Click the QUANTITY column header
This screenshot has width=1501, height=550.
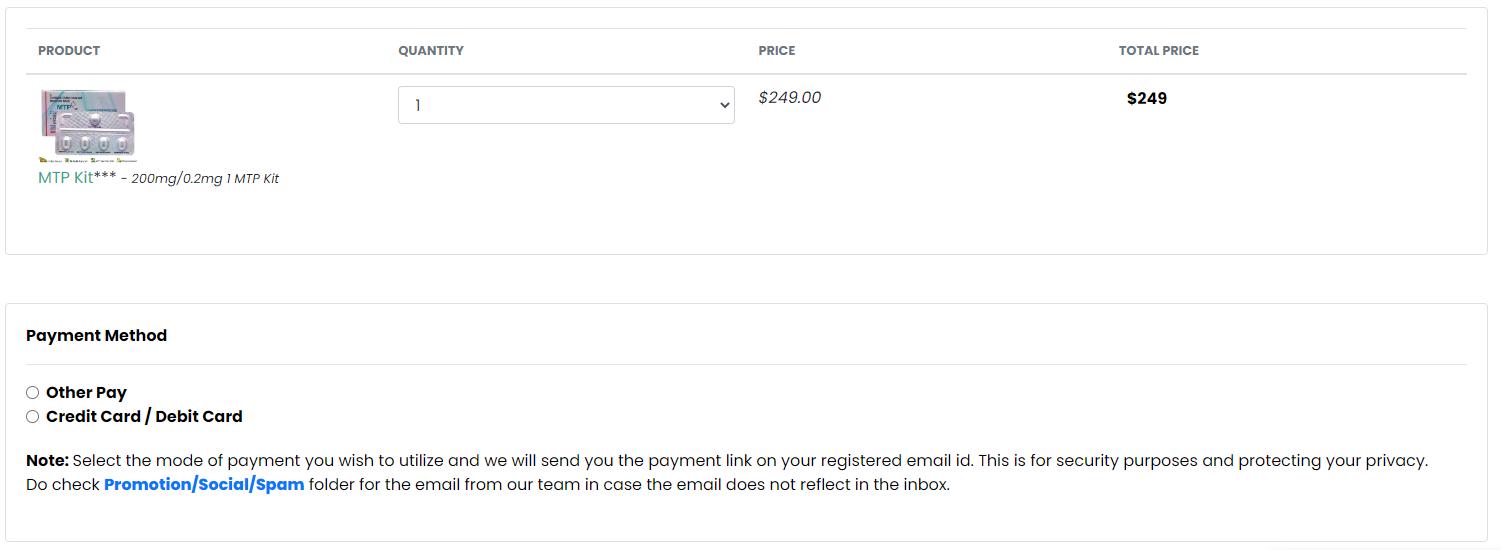[x=431, y=51]
